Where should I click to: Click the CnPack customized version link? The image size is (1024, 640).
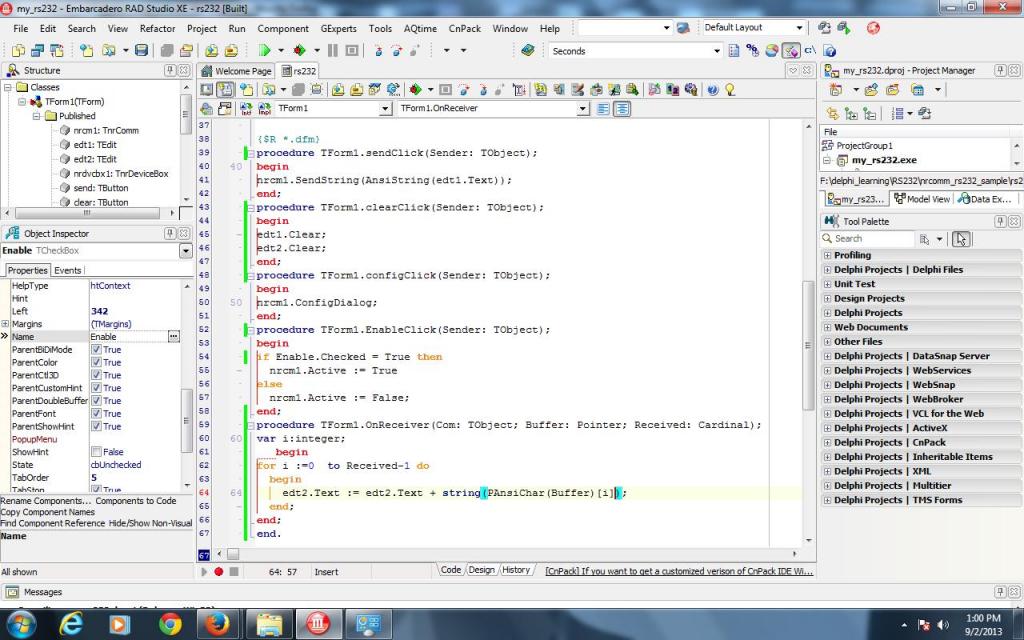point(679,571)
